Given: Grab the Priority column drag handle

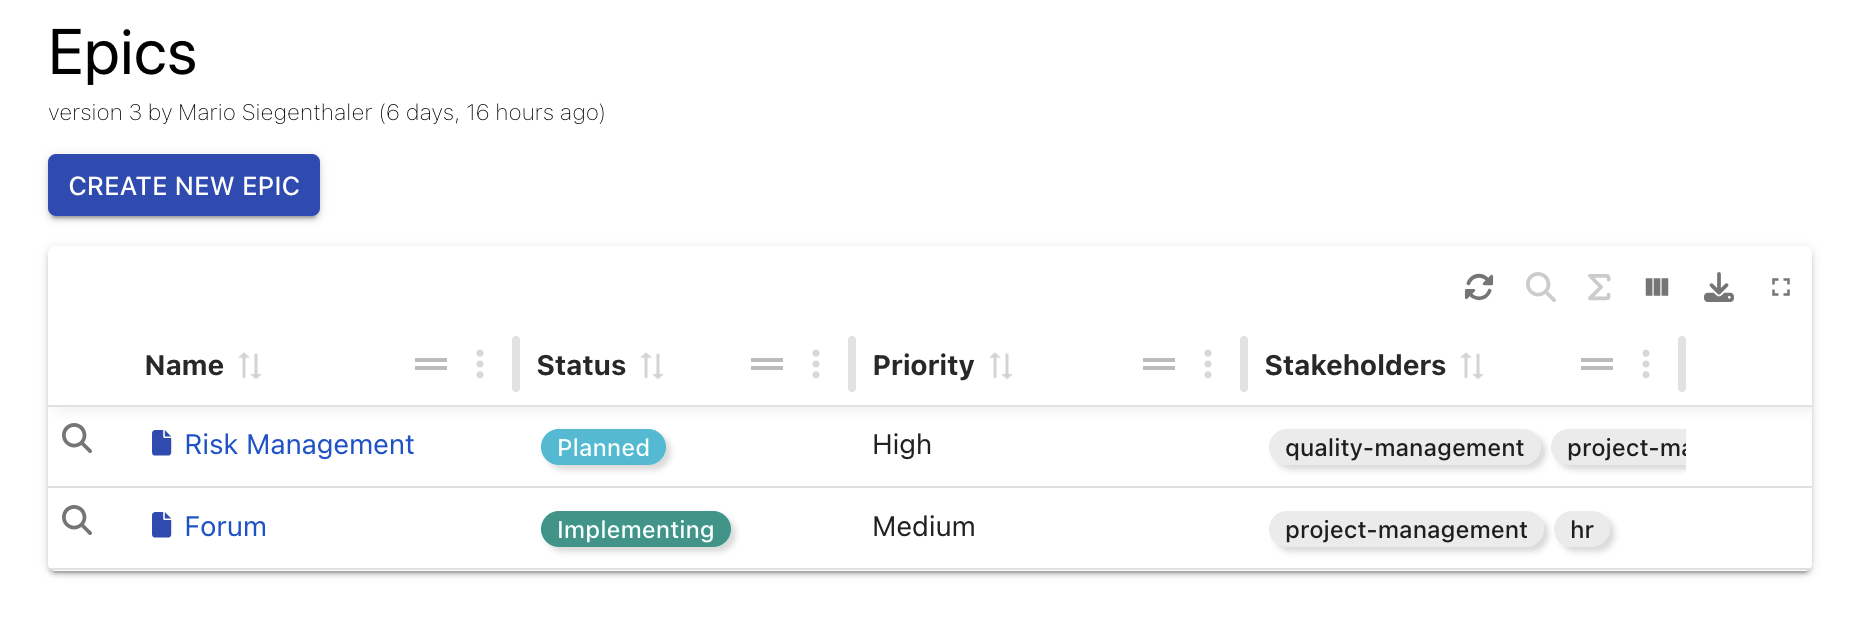Looking at the screenshot, I should (x=1158, y=365).
